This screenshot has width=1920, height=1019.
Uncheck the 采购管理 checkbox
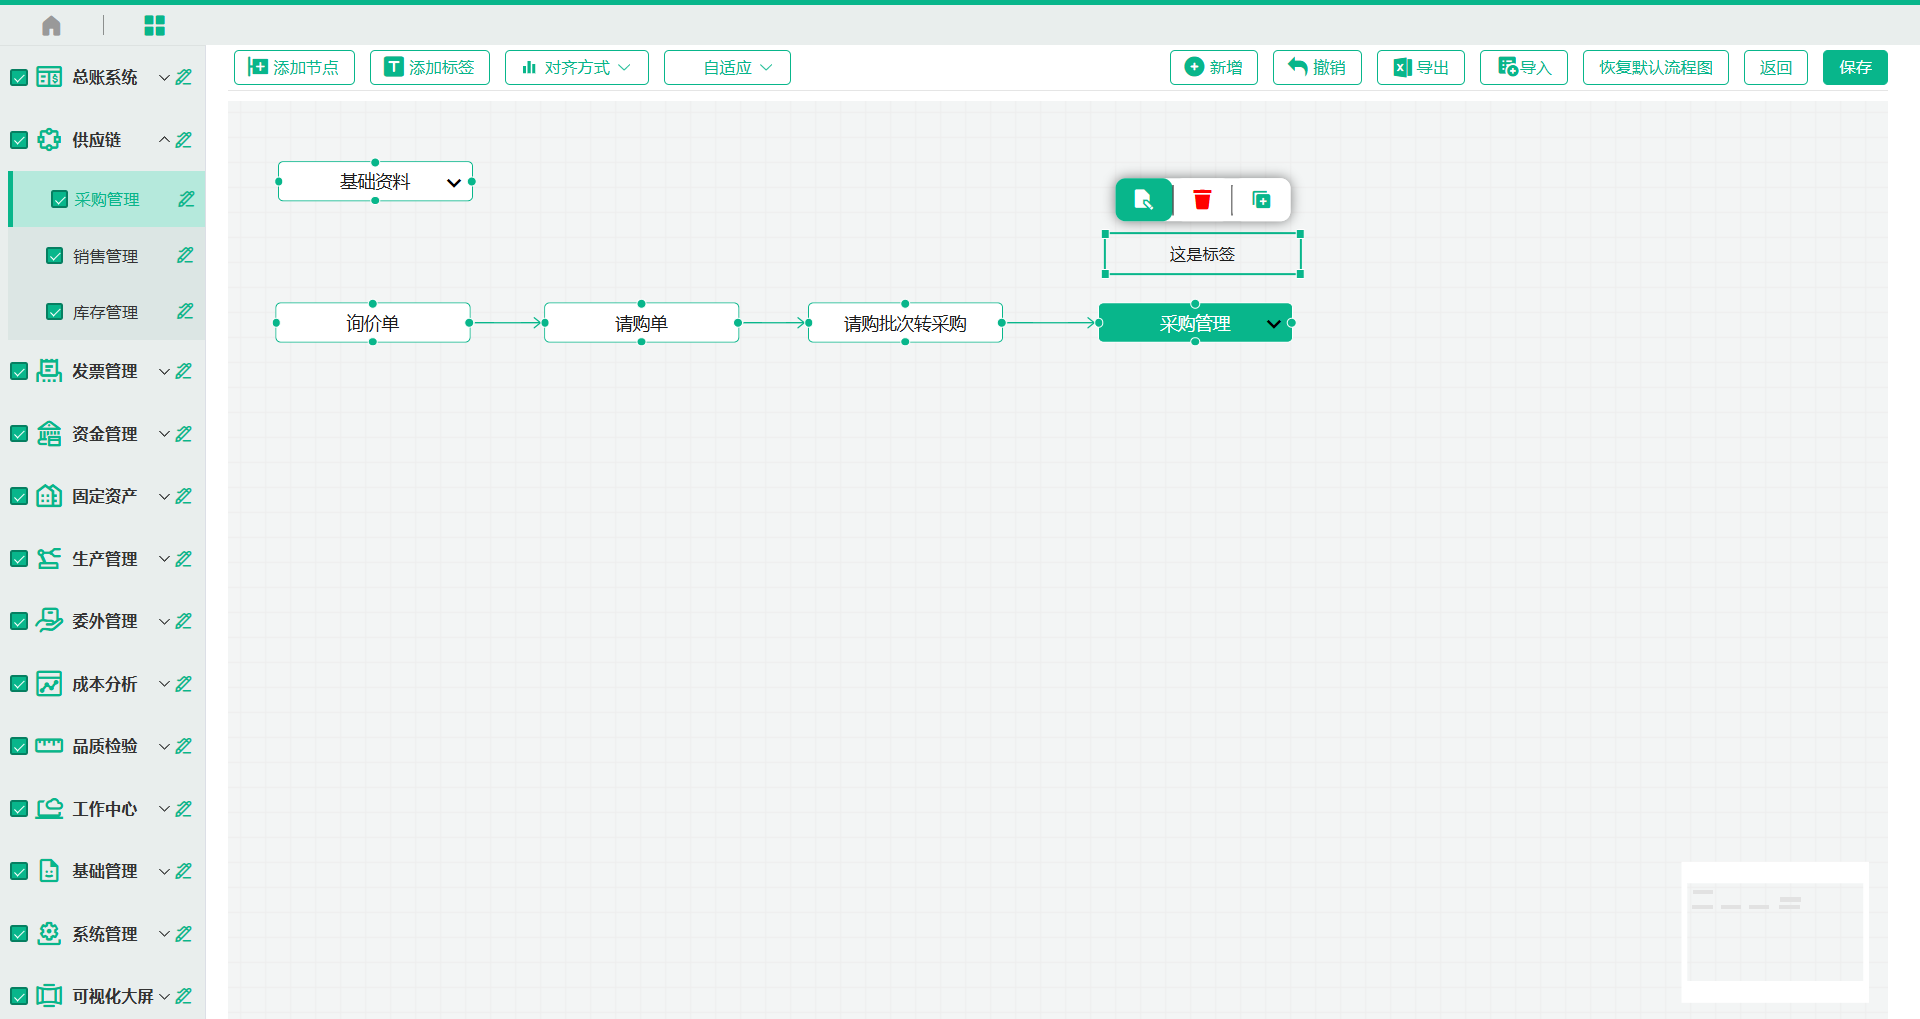coord(60,199)
